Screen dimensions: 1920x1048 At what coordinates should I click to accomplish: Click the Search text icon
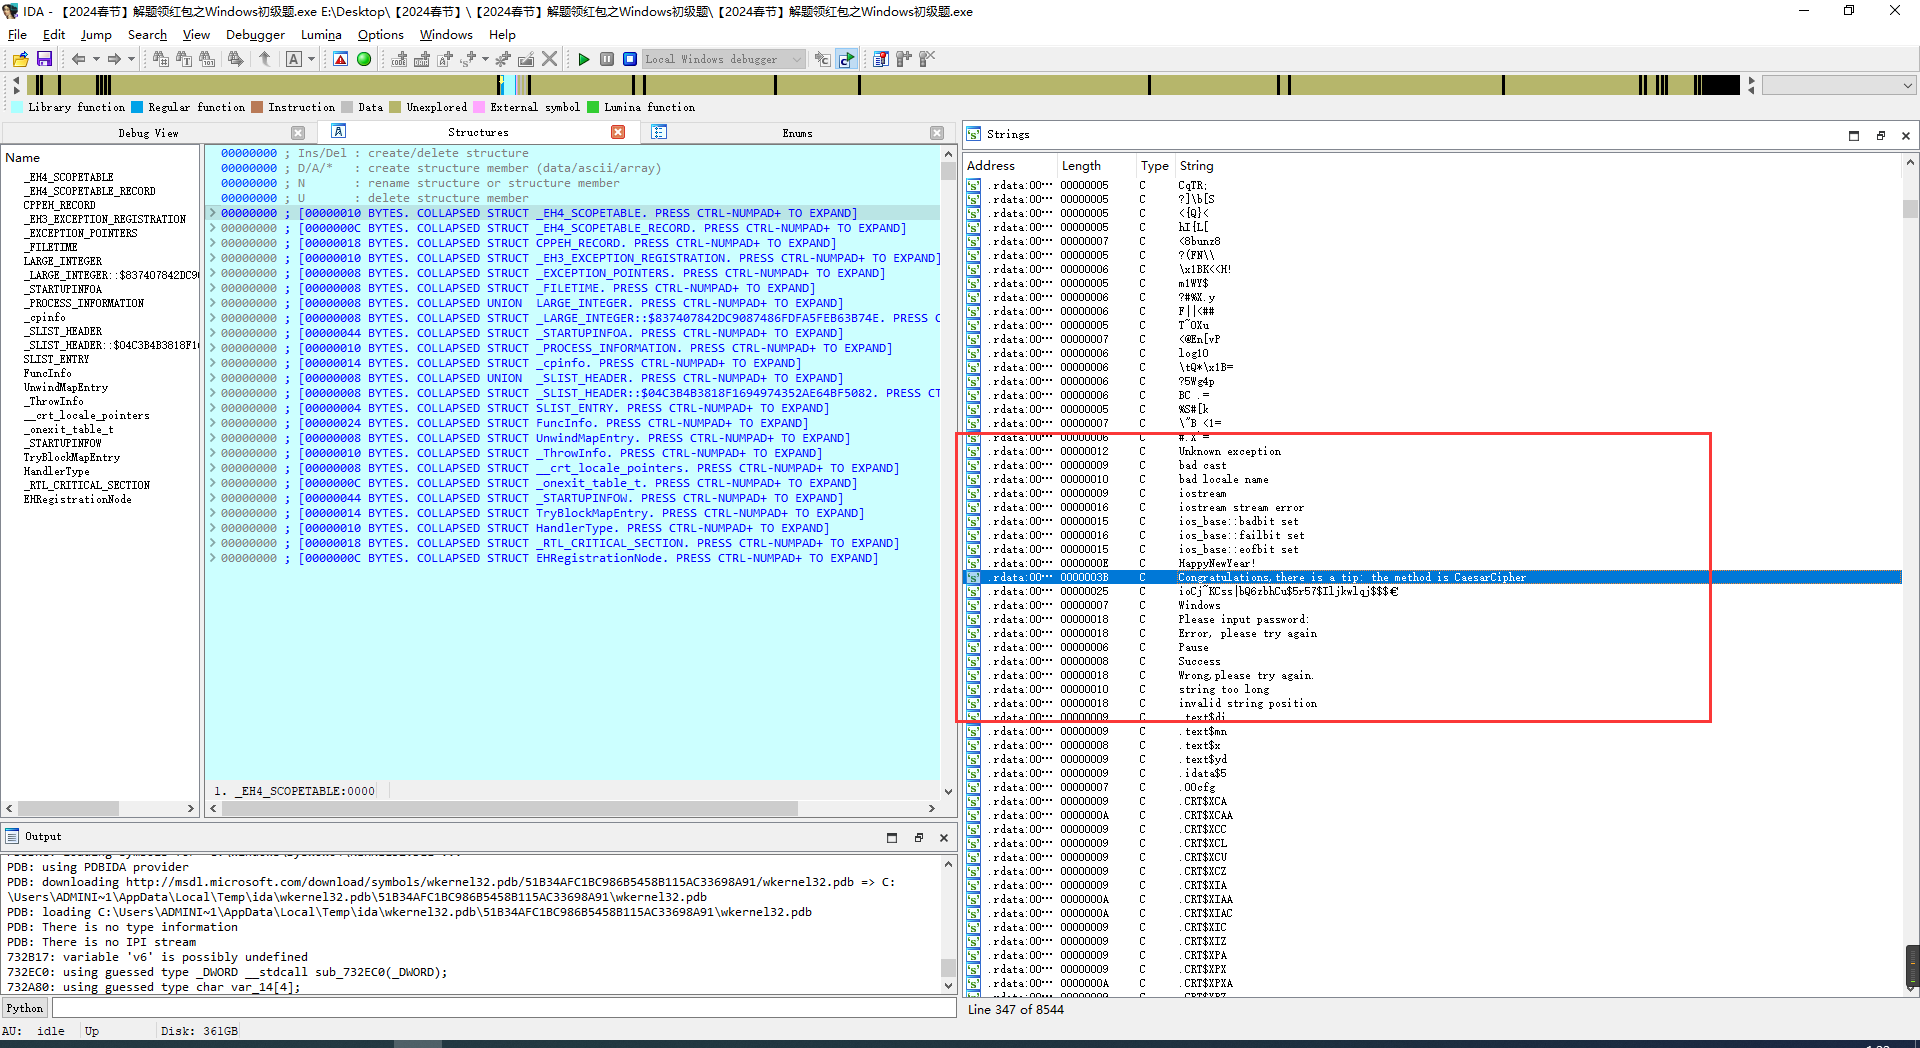pyautogui.click(x=184, y=59)
